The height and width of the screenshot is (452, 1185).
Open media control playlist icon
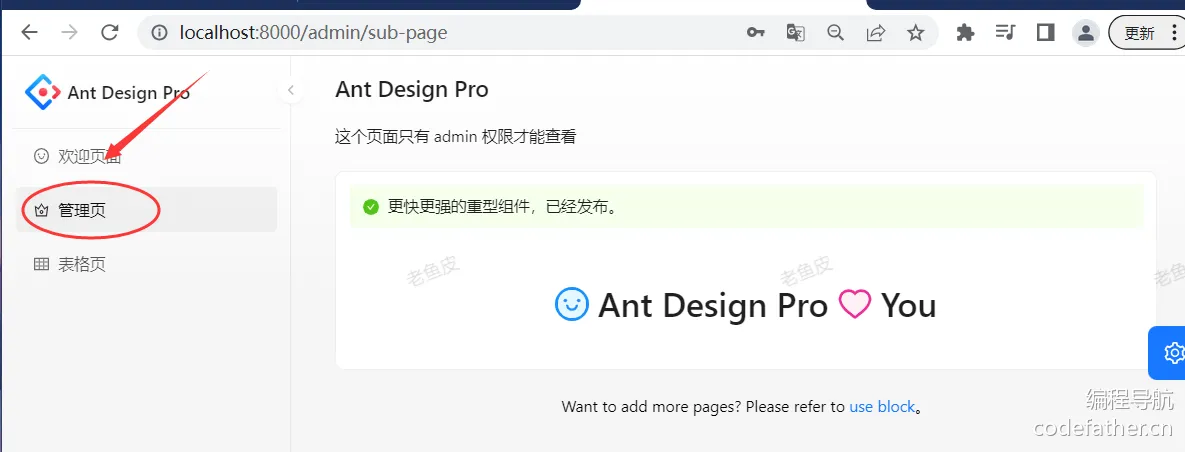coord(1005,33)
